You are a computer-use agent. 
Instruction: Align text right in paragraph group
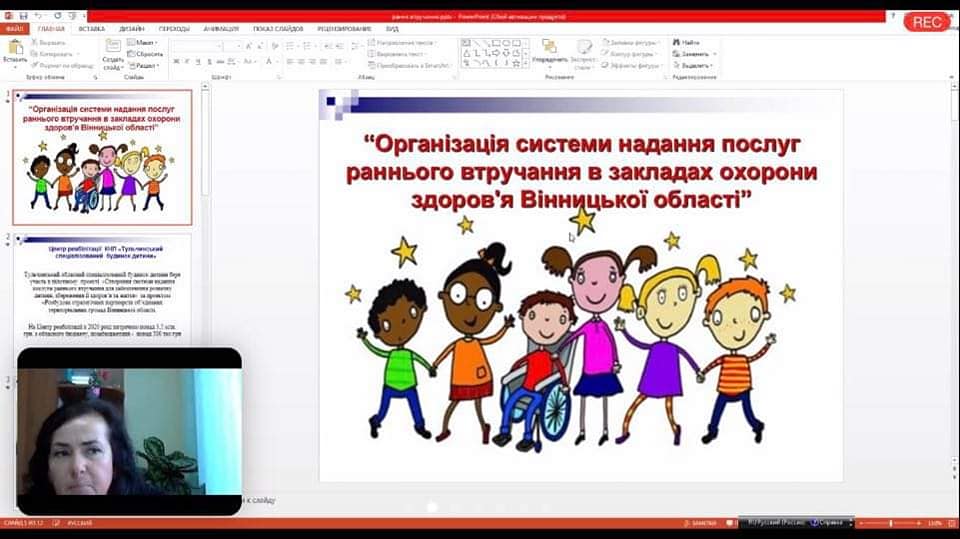[312, 61]
